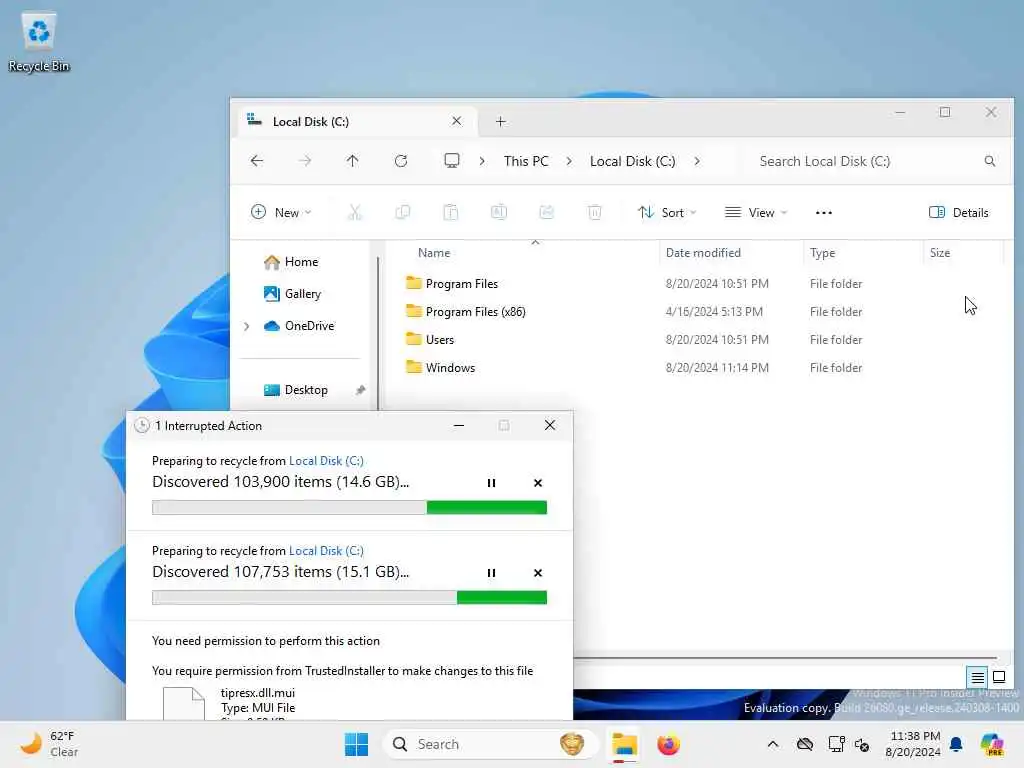Viewport: 1024px width, 768px height.
Task: Open the Copilot Preview taskbar icon
Action: pyautogui.click(x=992, y=744)
